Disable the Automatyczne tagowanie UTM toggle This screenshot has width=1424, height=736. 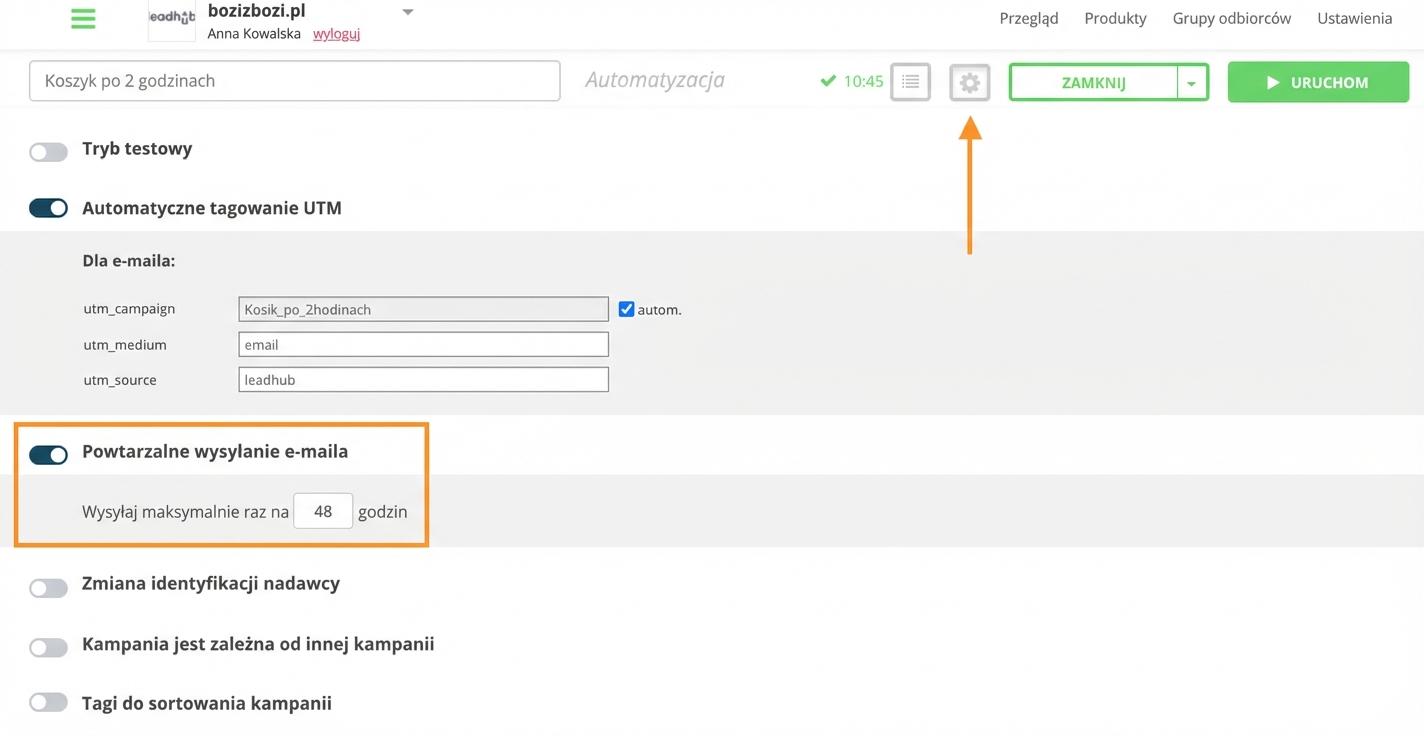(x=48, y=208)
